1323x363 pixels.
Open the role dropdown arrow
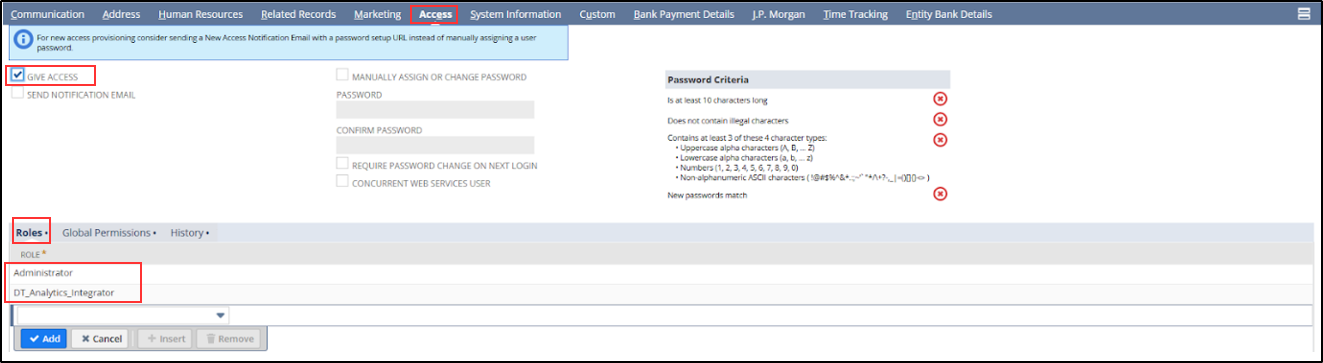220,316
